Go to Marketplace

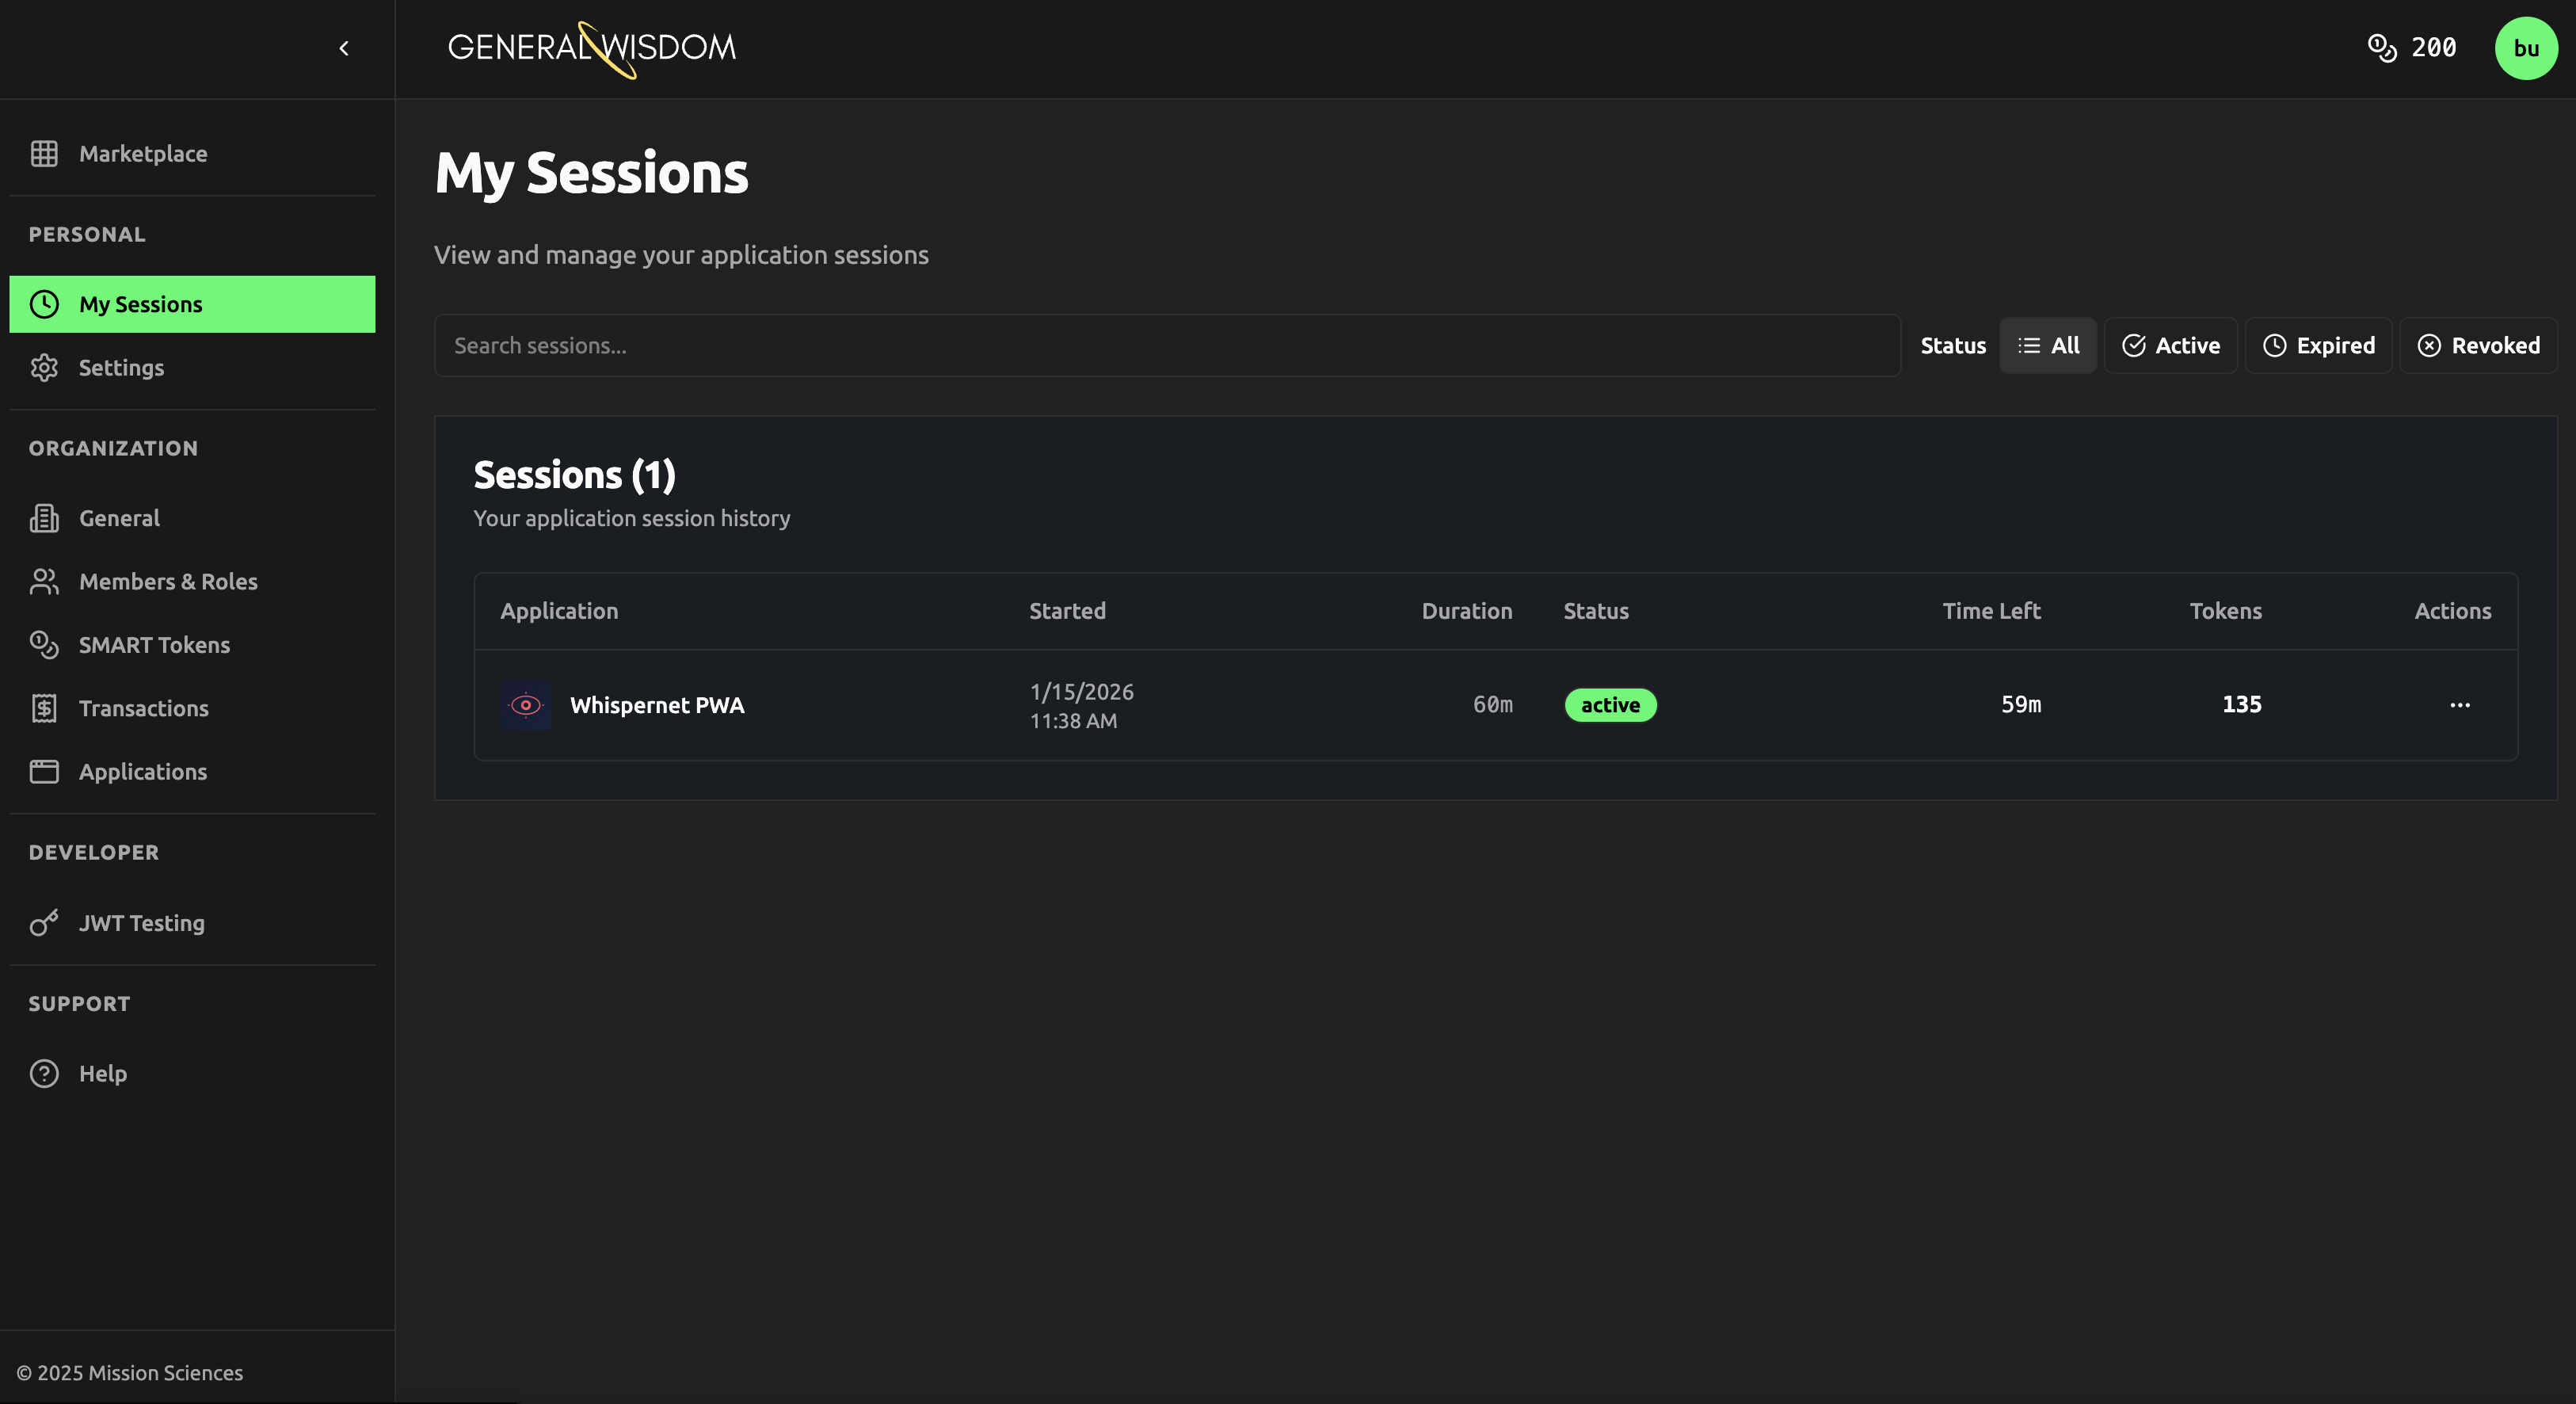[192, 154]
